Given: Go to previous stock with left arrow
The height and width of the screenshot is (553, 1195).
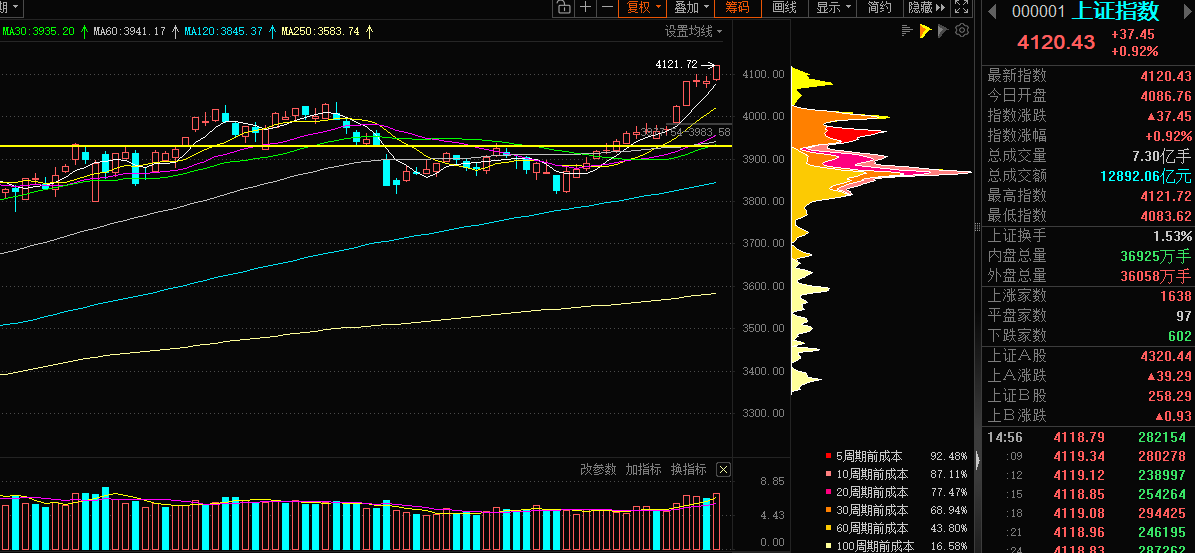Looking at the screenshot, I should pyautogui.click(x=992, y=11).
